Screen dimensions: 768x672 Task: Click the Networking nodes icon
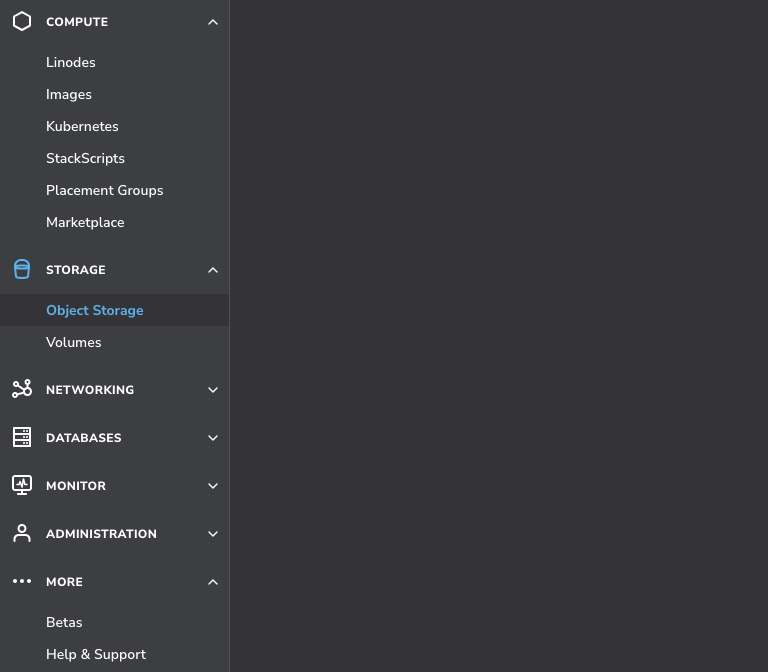[x=22, y=390]
